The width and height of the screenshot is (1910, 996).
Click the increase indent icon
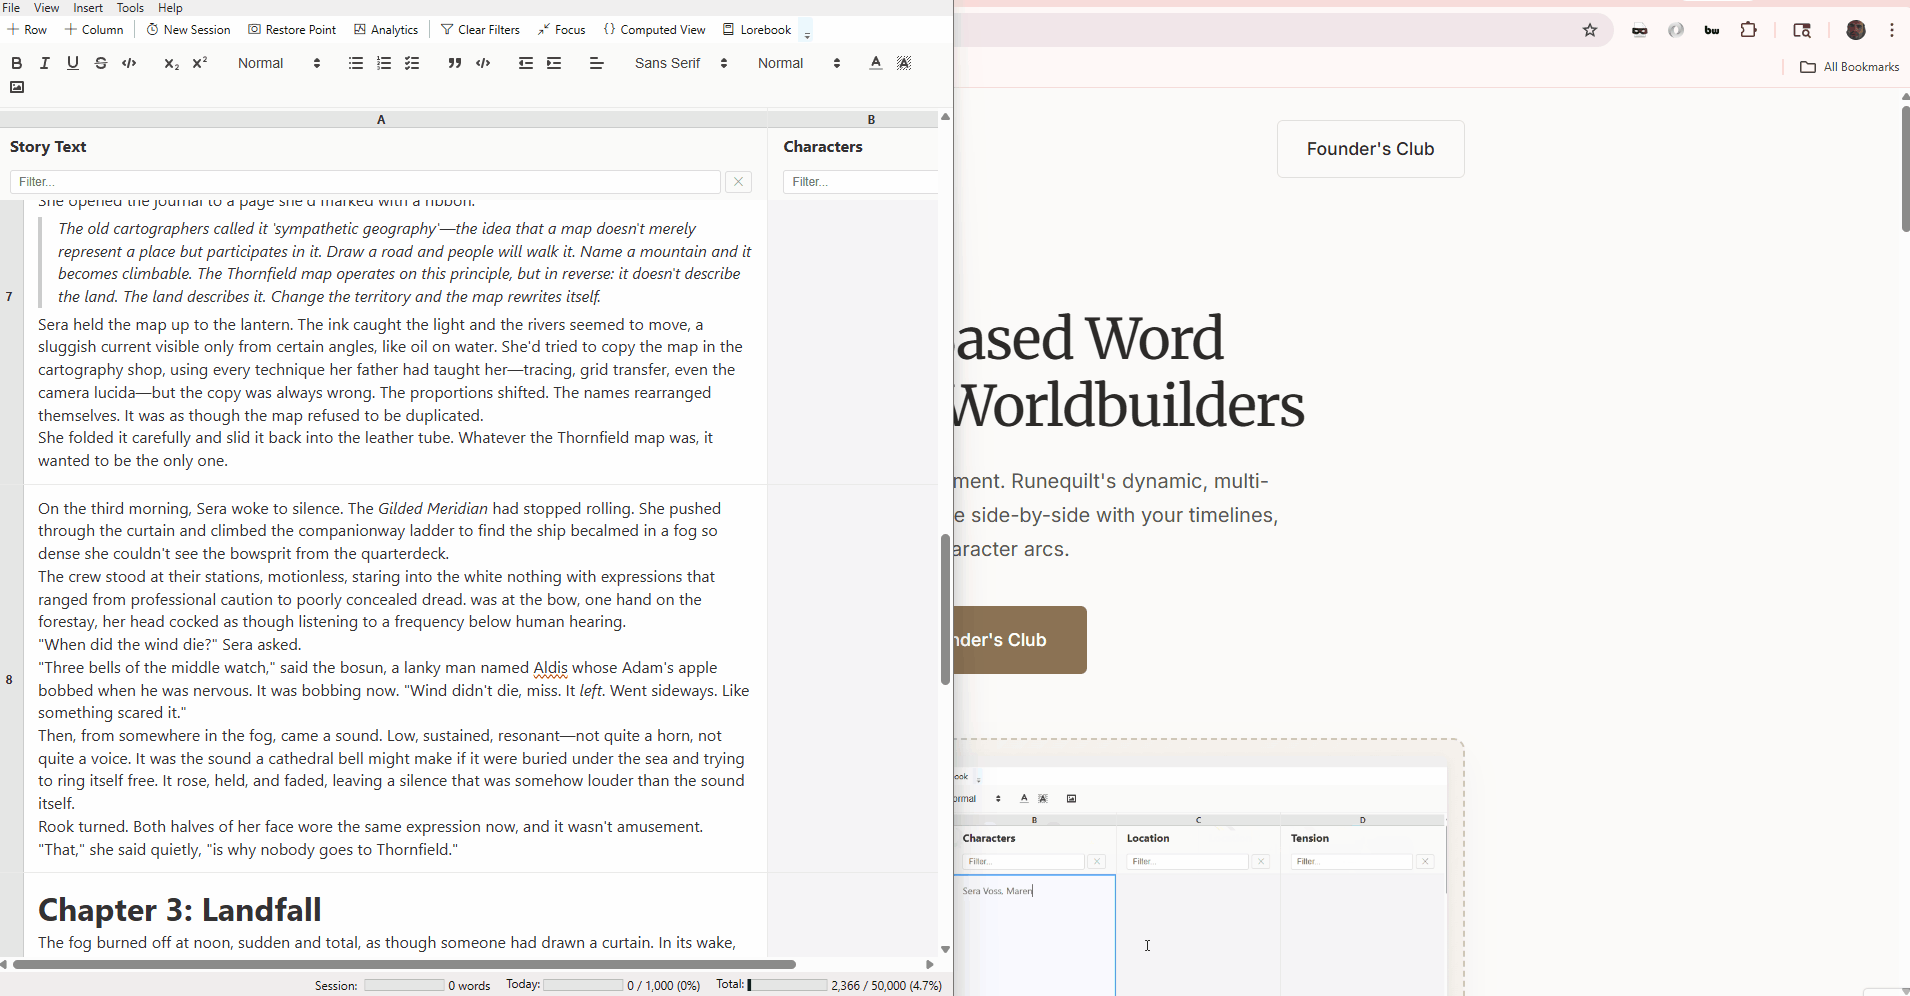554,63
